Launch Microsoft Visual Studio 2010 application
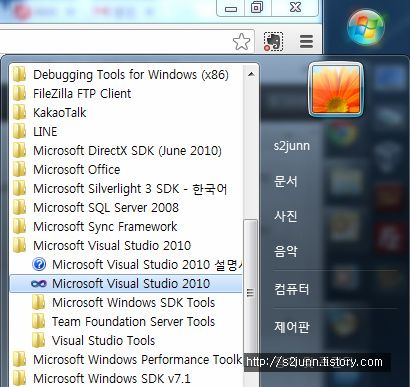Viewport: 410px width, 387px height. tap(127, 284)
